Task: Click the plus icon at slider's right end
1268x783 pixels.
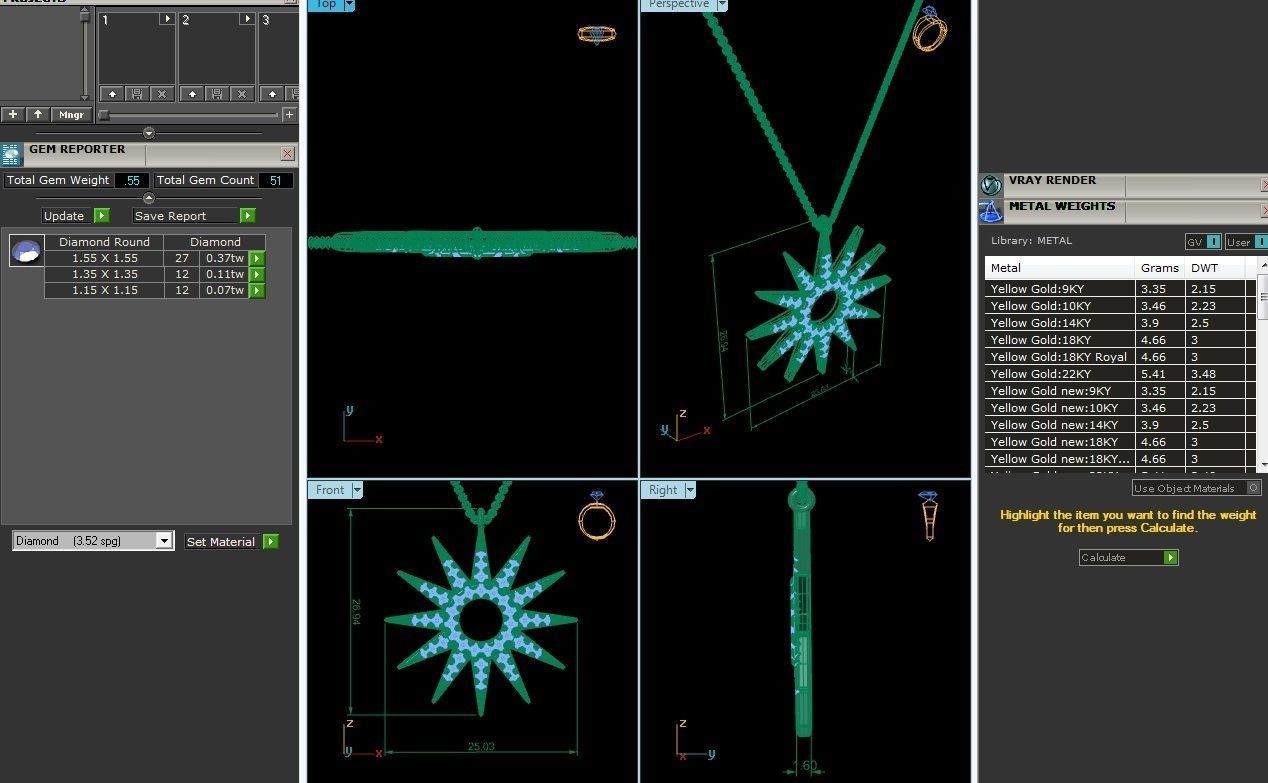Action: point(290,115)
